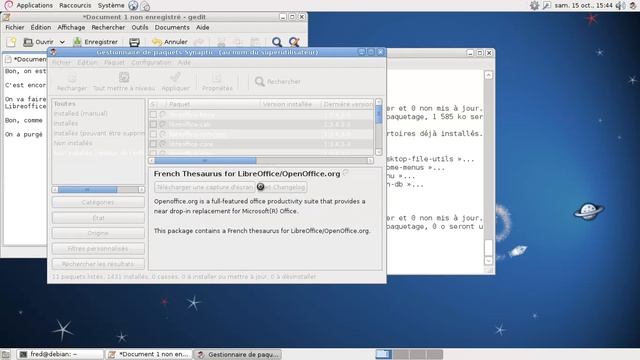Image resolution: width=640 pixels, height=360 pixels.
Task: Click the État filter button
Action: point(98,218)
